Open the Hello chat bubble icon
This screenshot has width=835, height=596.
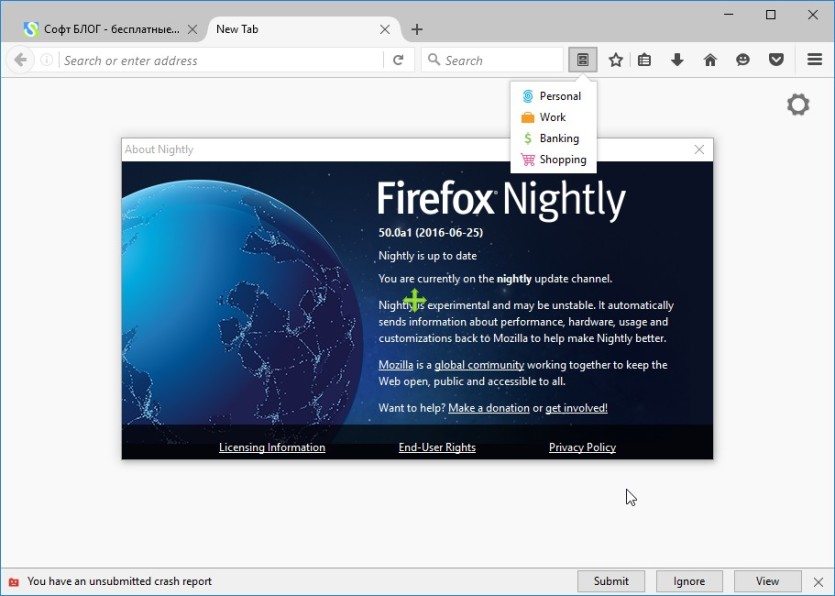pyautogui.click(x=743, y=60)
